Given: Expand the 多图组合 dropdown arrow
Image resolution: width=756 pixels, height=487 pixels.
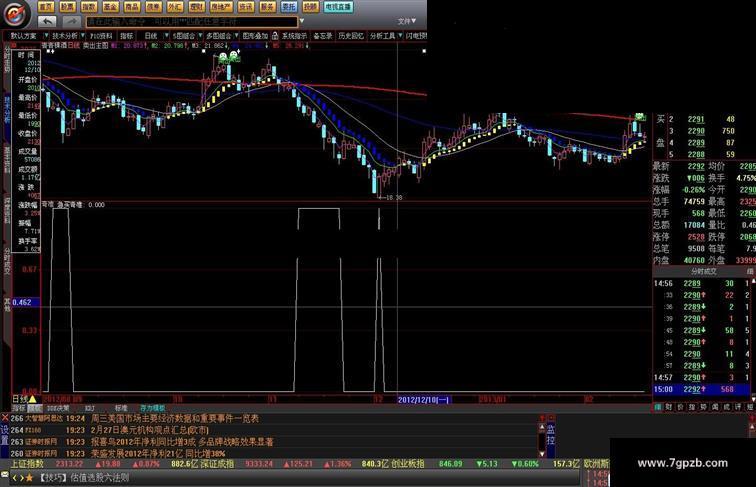Looking at the screenshot, I should click(236, 36).
